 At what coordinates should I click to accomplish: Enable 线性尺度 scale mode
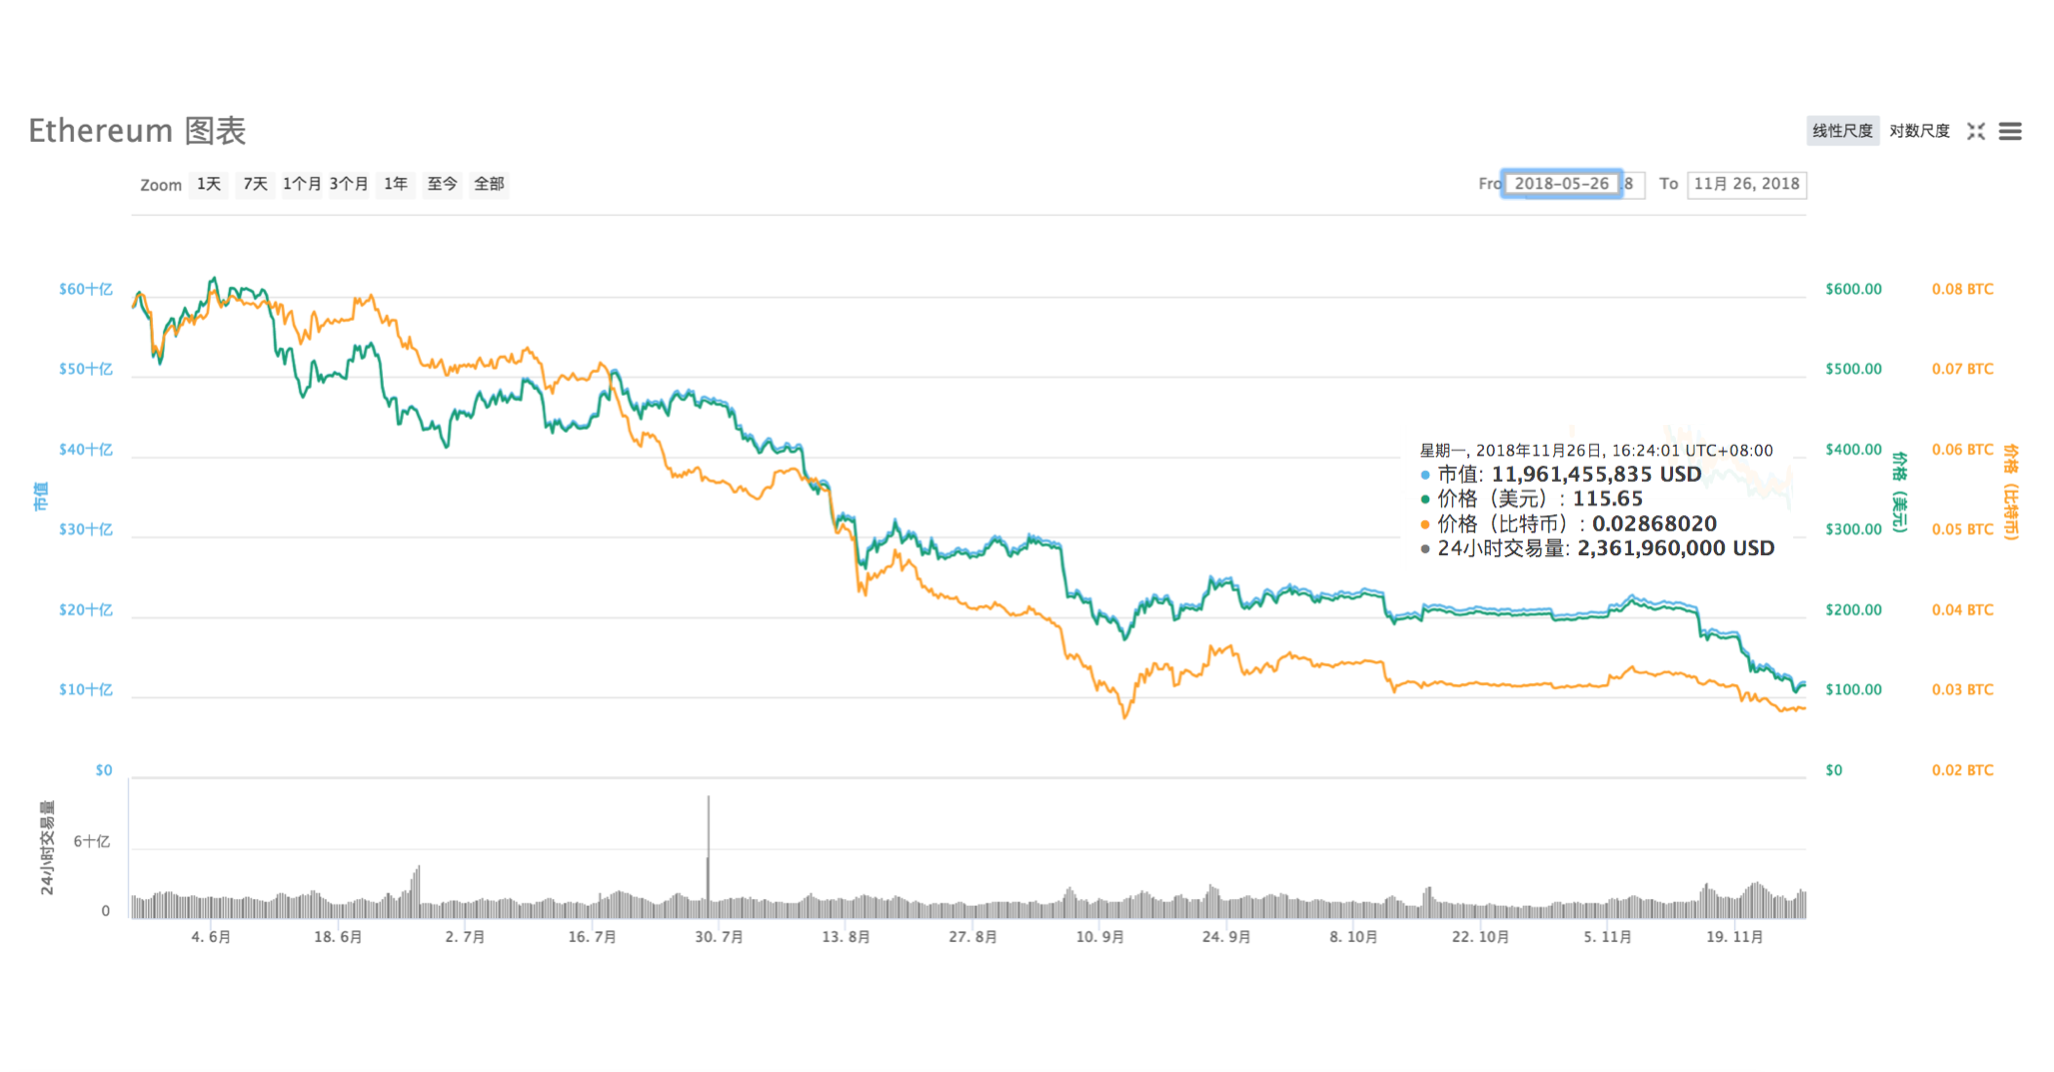[1842, 131]
